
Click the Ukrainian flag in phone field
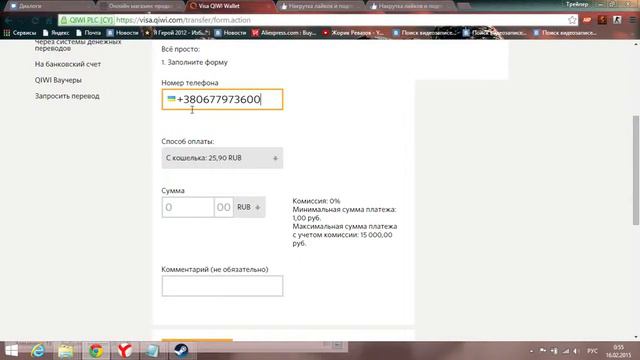(x=171, y=99)
